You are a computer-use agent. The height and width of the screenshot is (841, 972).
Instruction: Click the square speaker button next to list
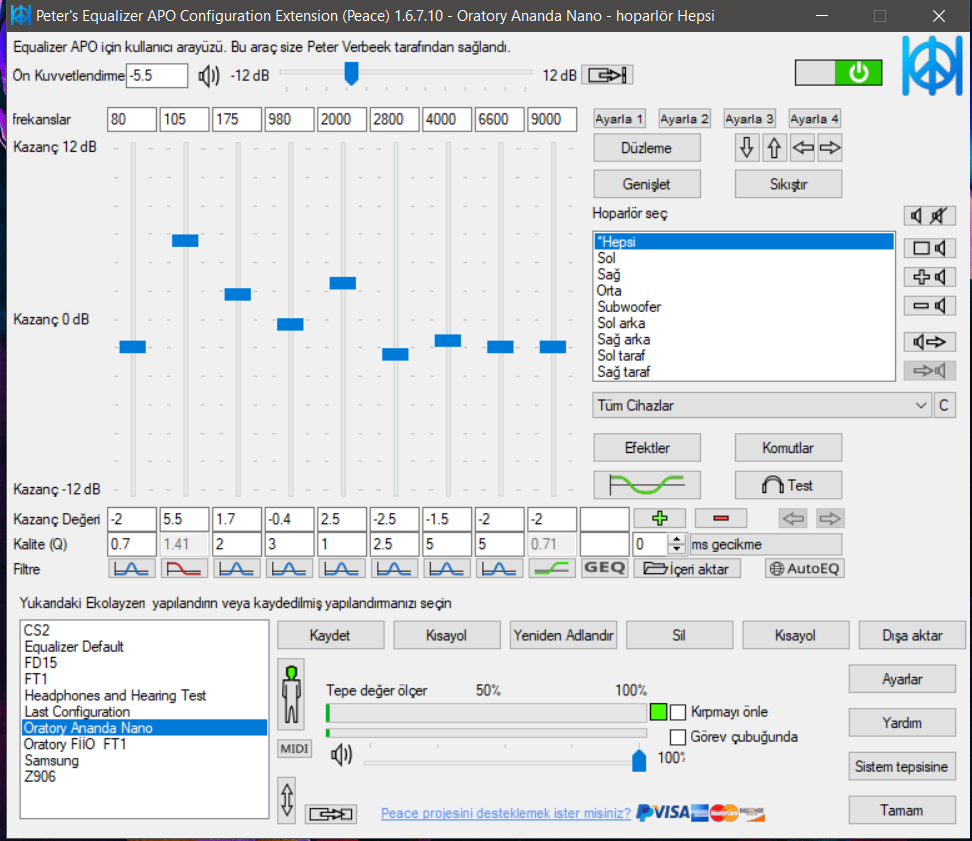929,249
